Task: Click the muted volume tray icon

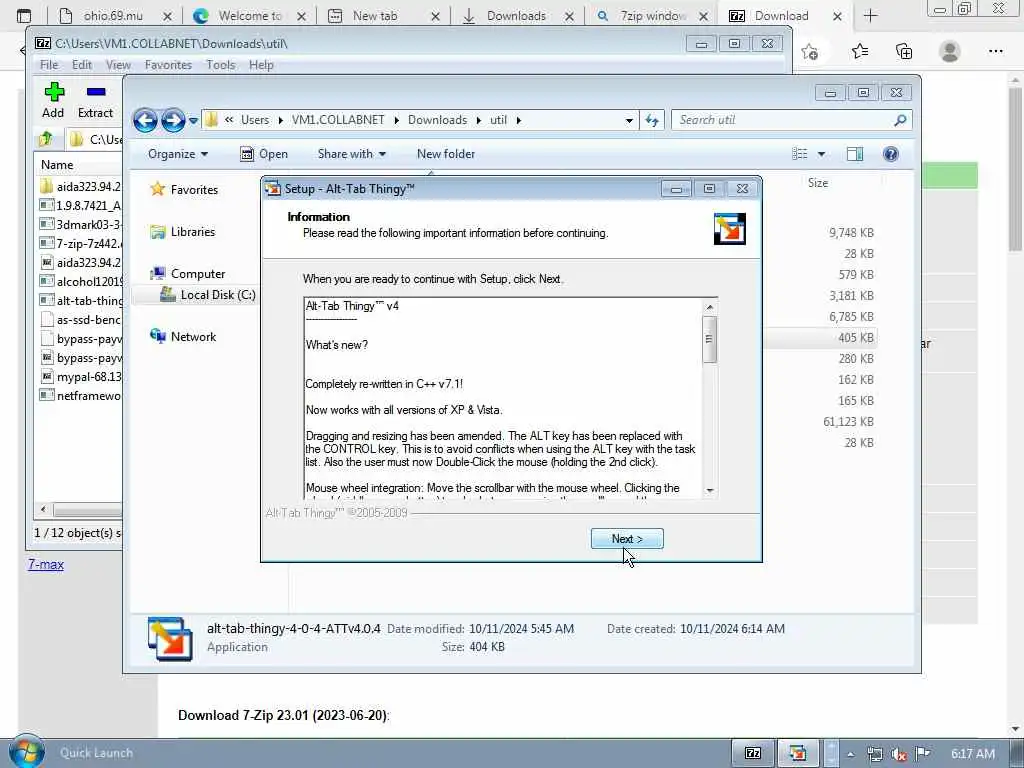Action: [x=899, y=754]
